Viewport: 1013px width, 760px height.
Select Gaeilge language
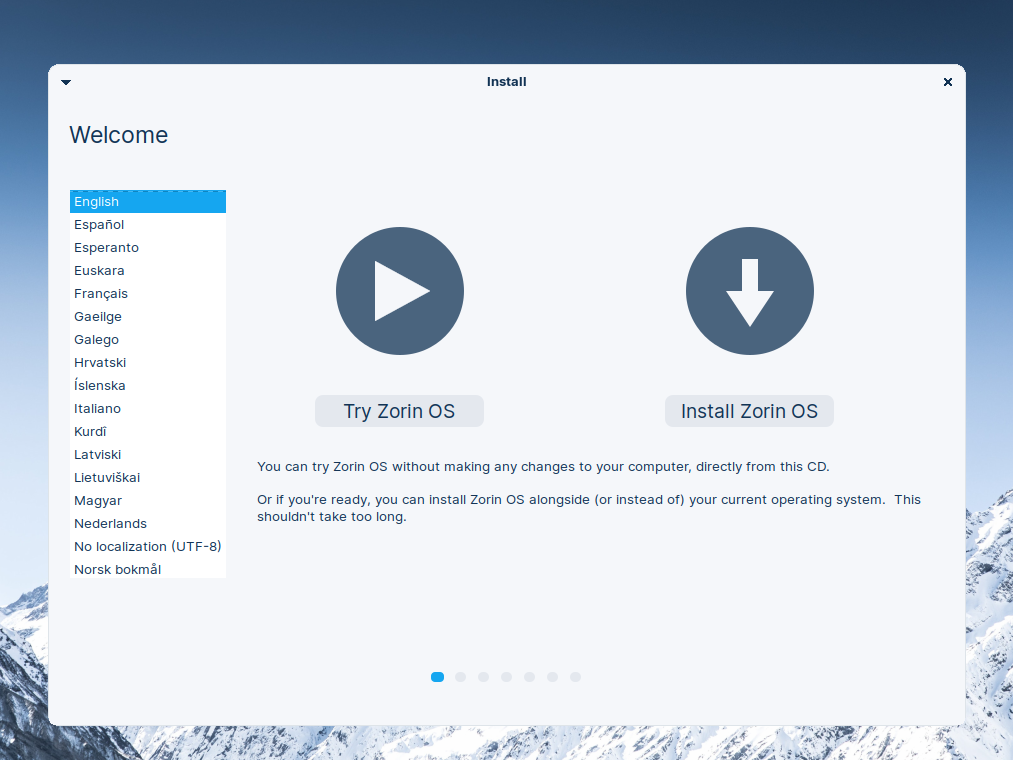(x=148, y=317)
